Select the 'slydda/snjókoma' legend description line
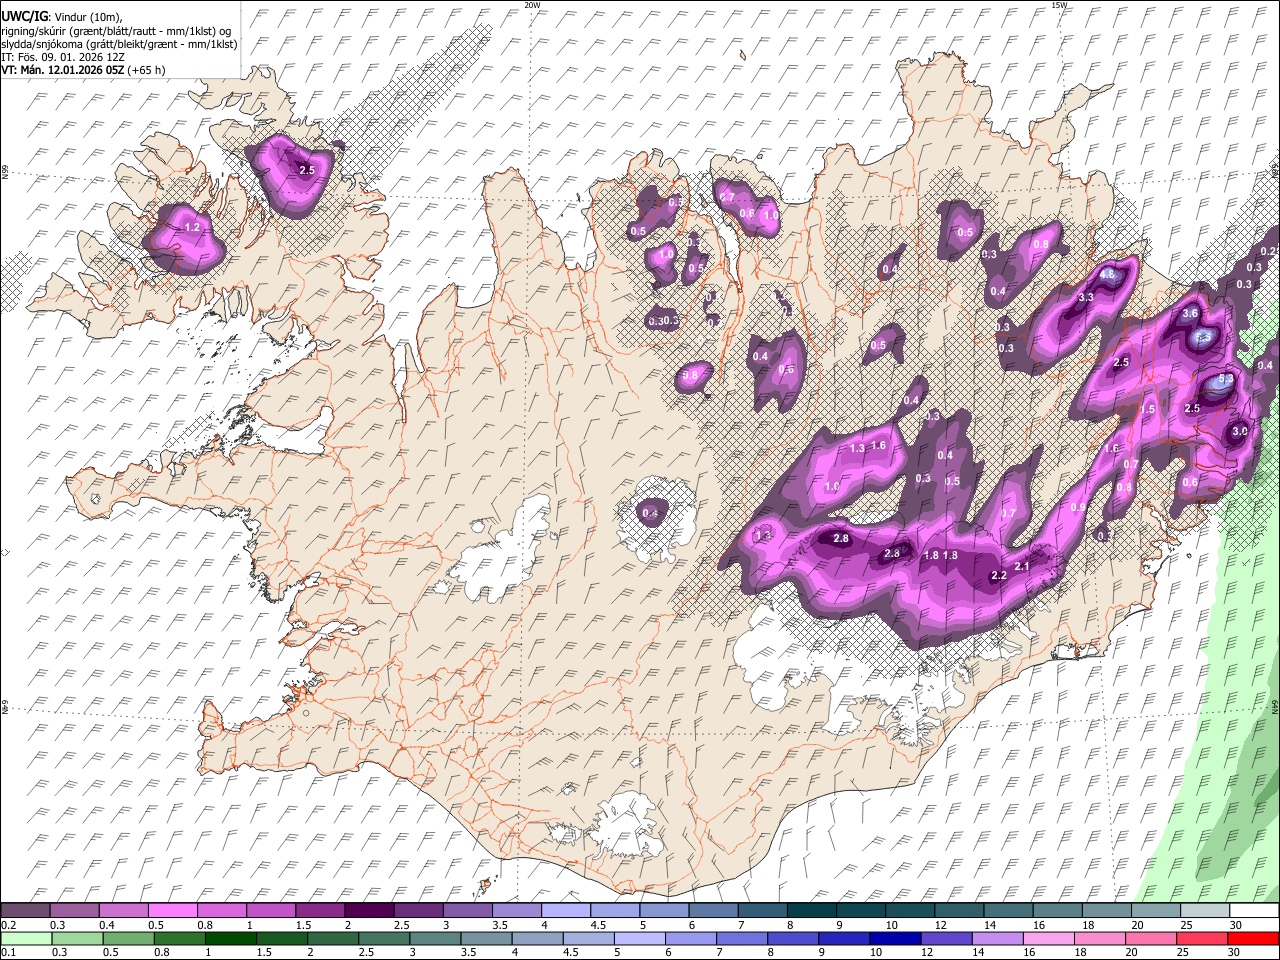Screen dimensions: 1280x960 click(119, 44)
